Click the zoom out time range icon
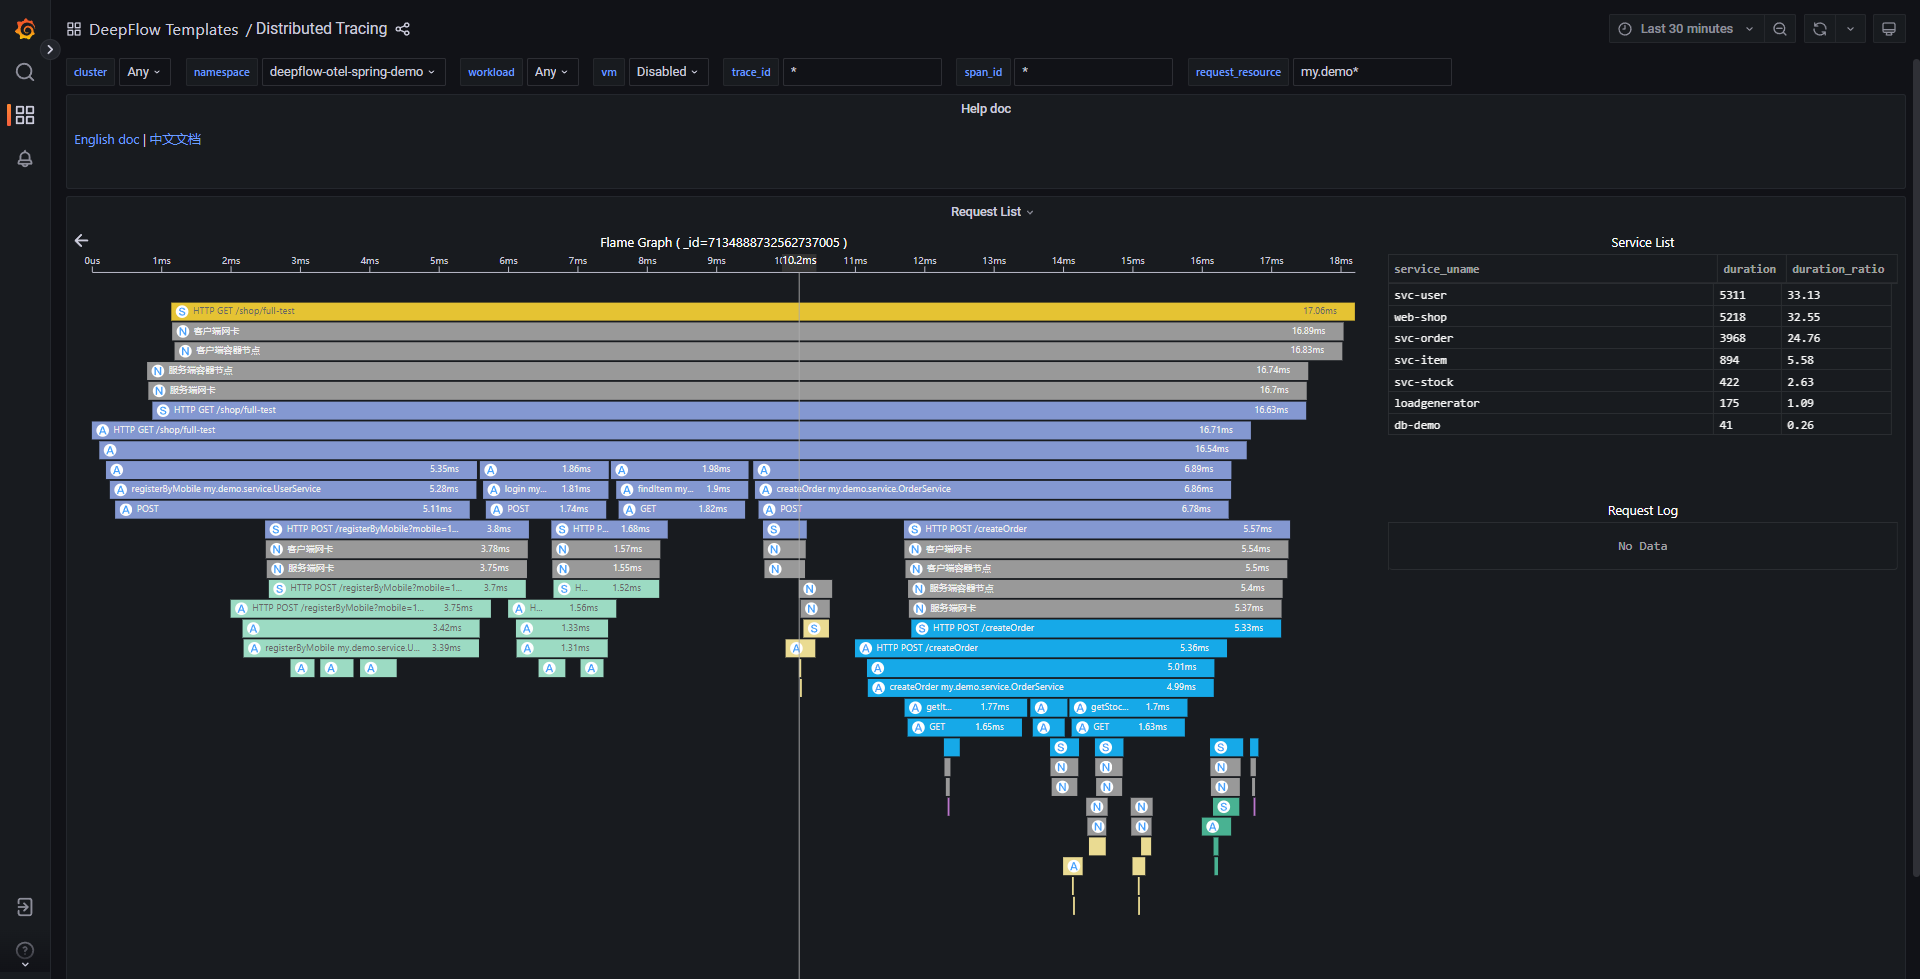This screenshot has width=1920, height=979. click(x=1780, y=29)
